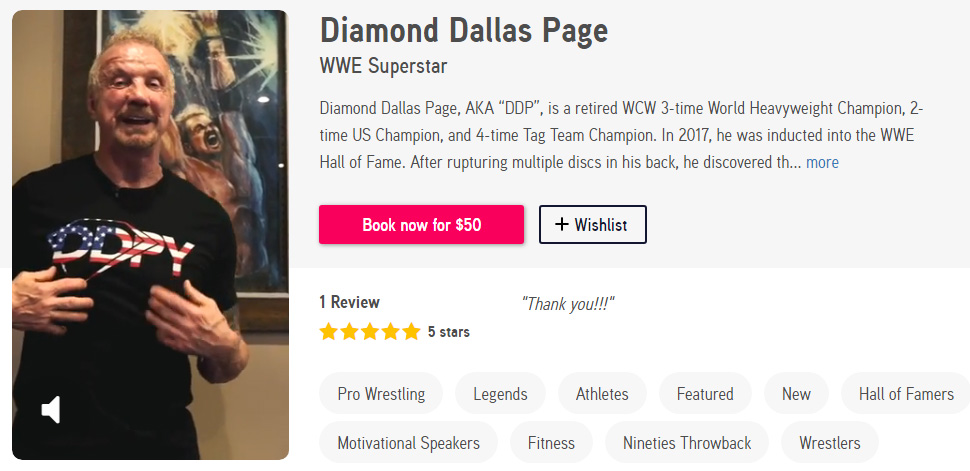The width and height of the screenshot is (970, 471).
Task: Open the Pro Wrestling category tag
Action: 381,393
